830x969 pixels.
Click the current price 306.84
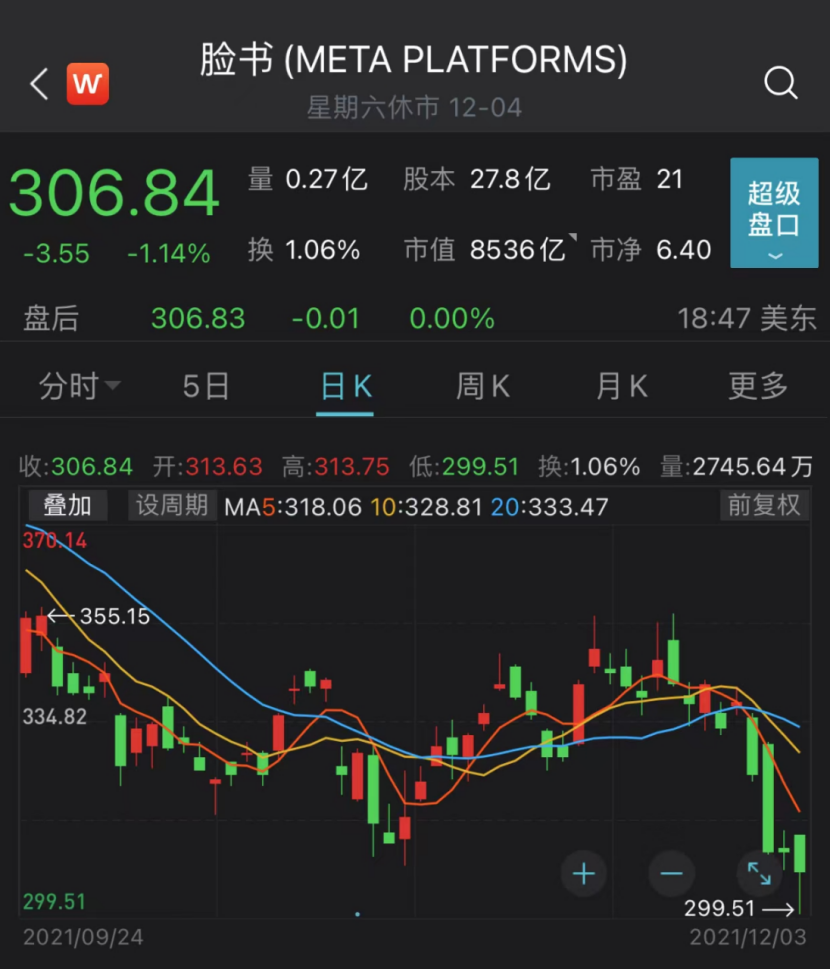point(114,193)
